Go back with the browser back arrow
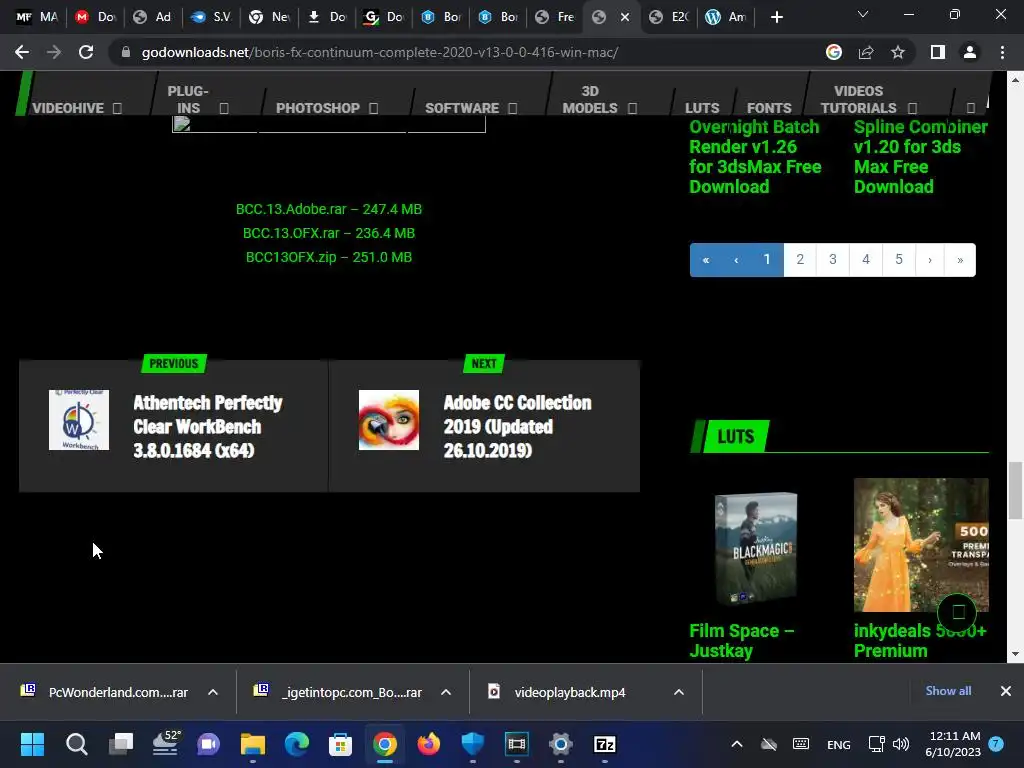 (22, 52)
